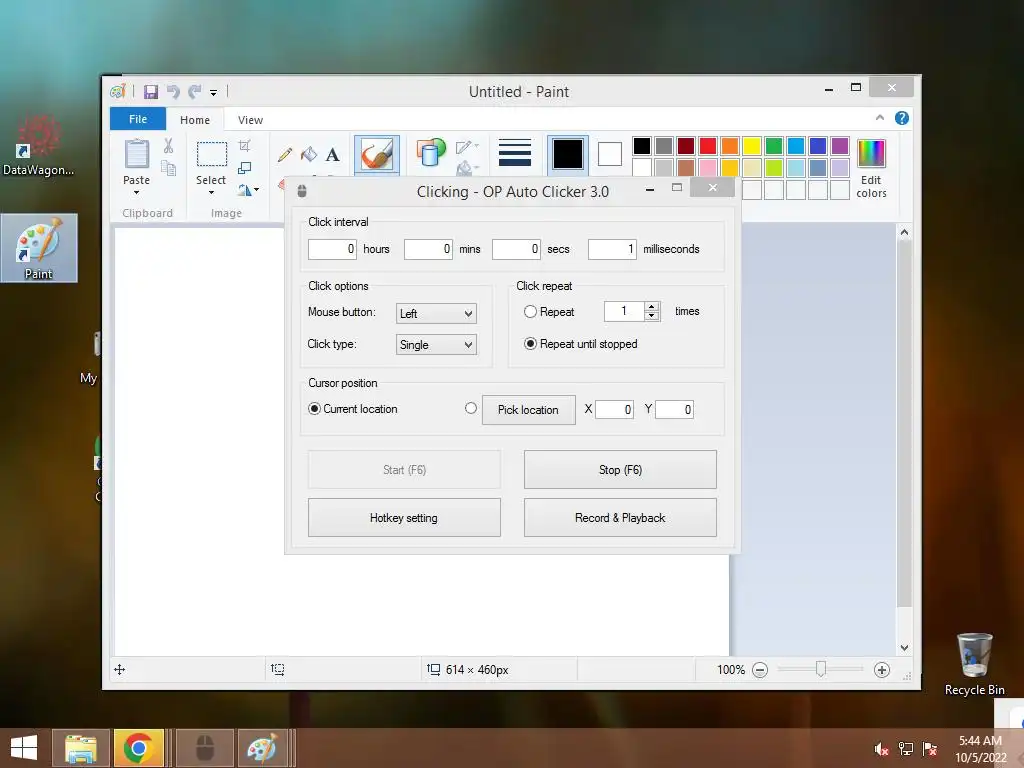Open the Shapes gallery icon in Paint

(x=431, y=152)
